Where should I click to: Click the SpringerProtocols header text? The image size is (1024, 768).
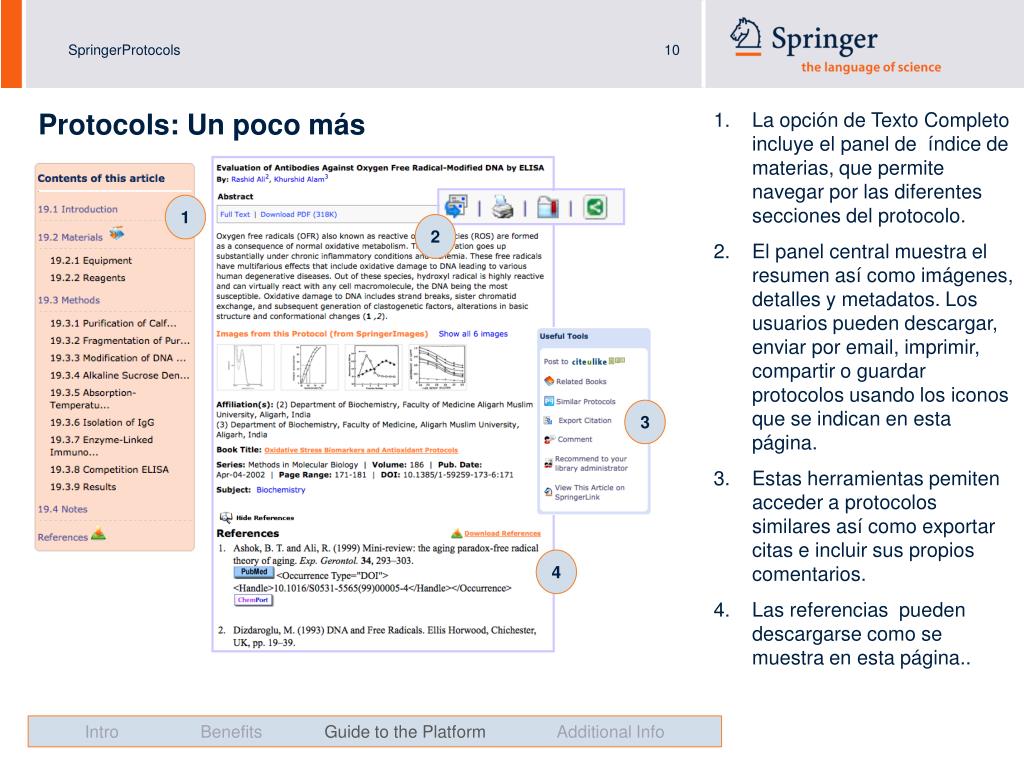124,50
